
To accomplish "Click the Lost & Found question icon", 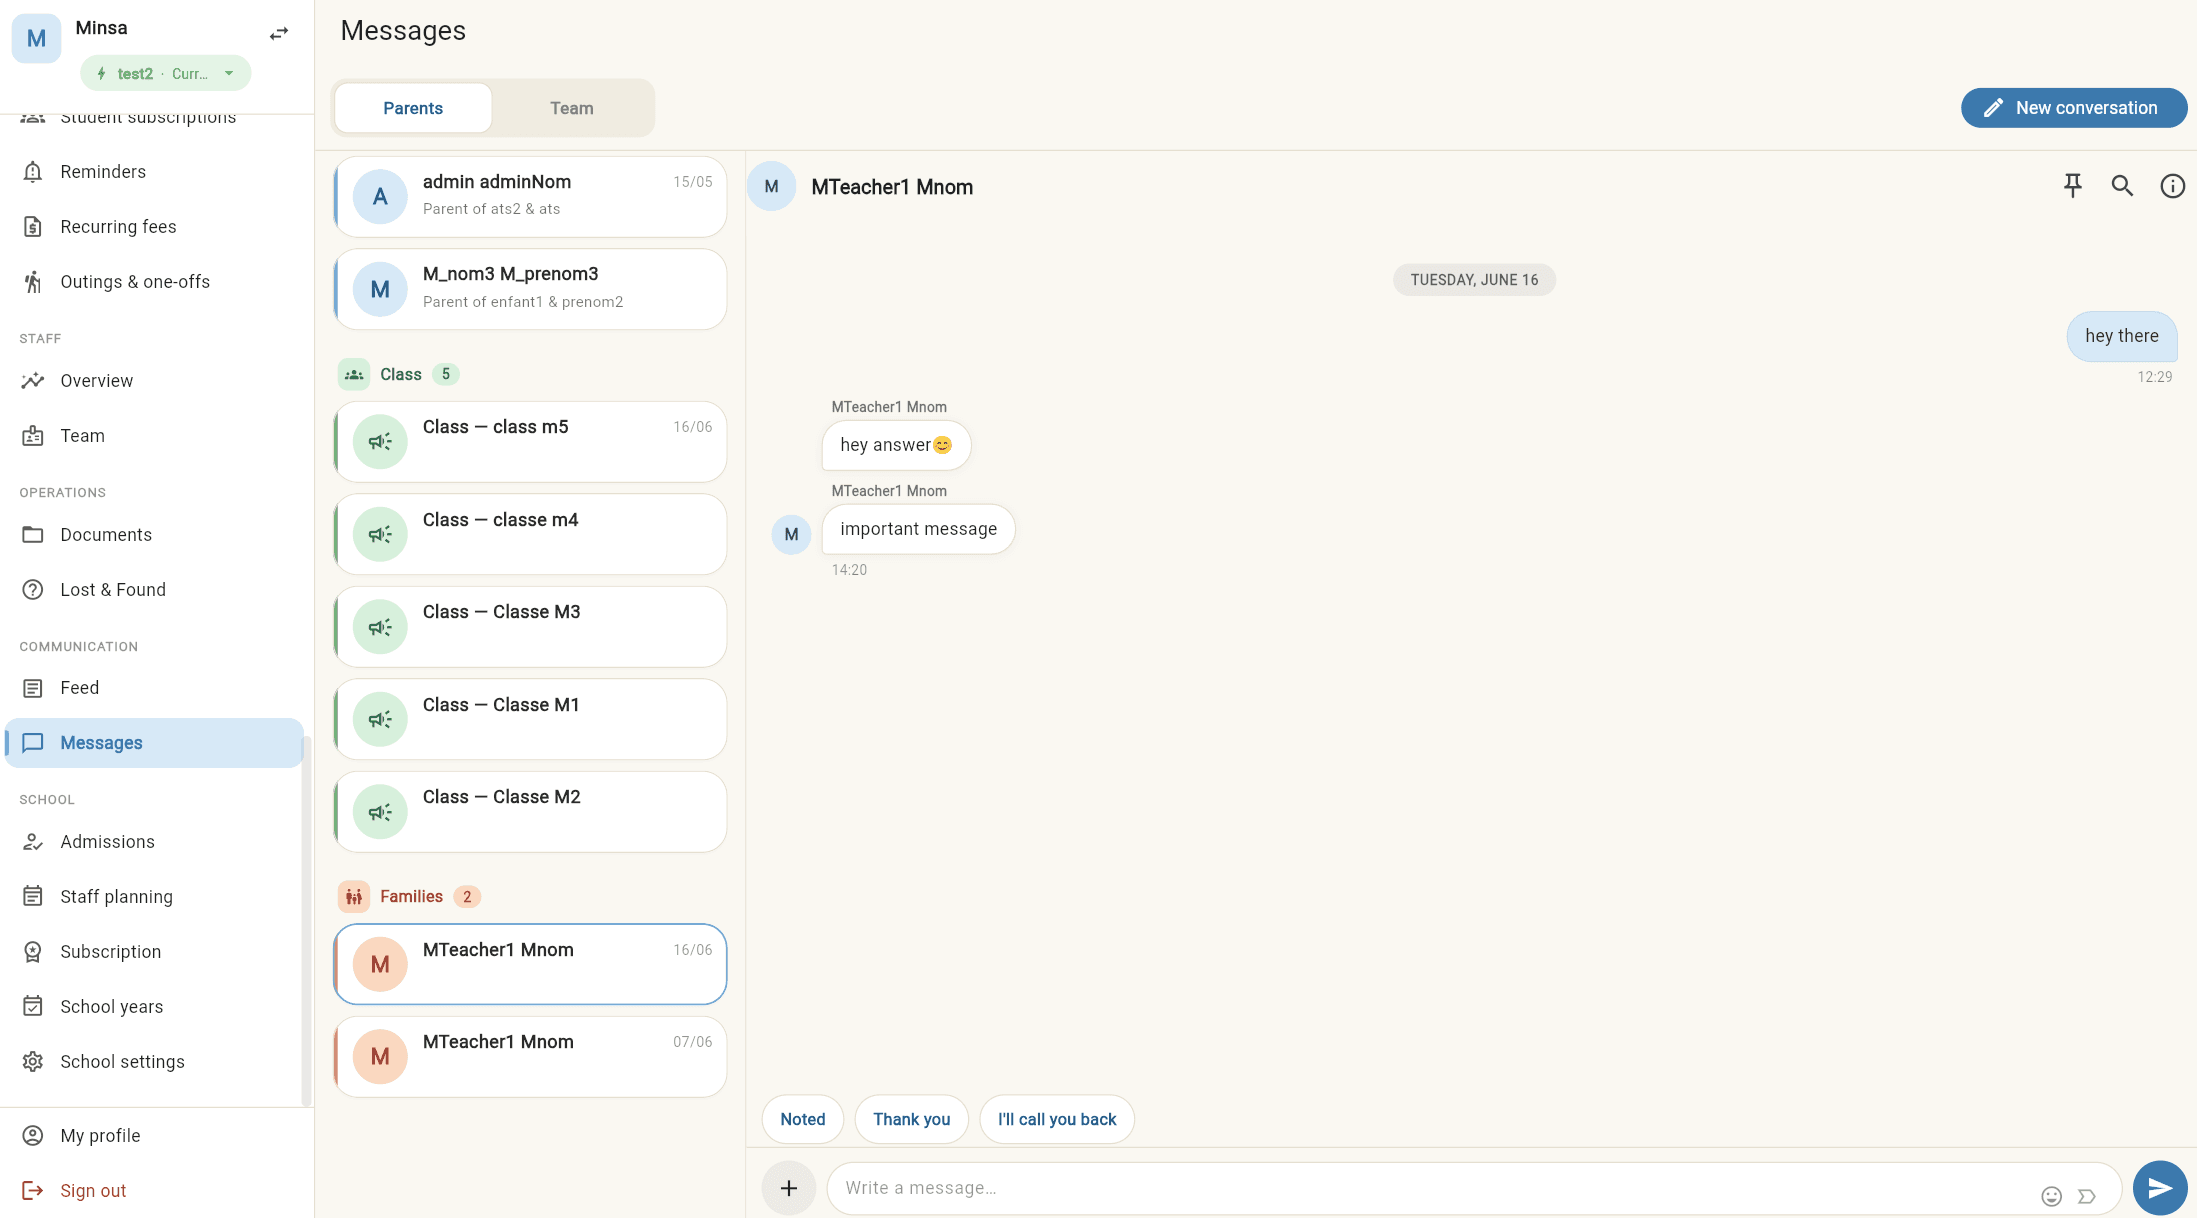I will point(33,590).
